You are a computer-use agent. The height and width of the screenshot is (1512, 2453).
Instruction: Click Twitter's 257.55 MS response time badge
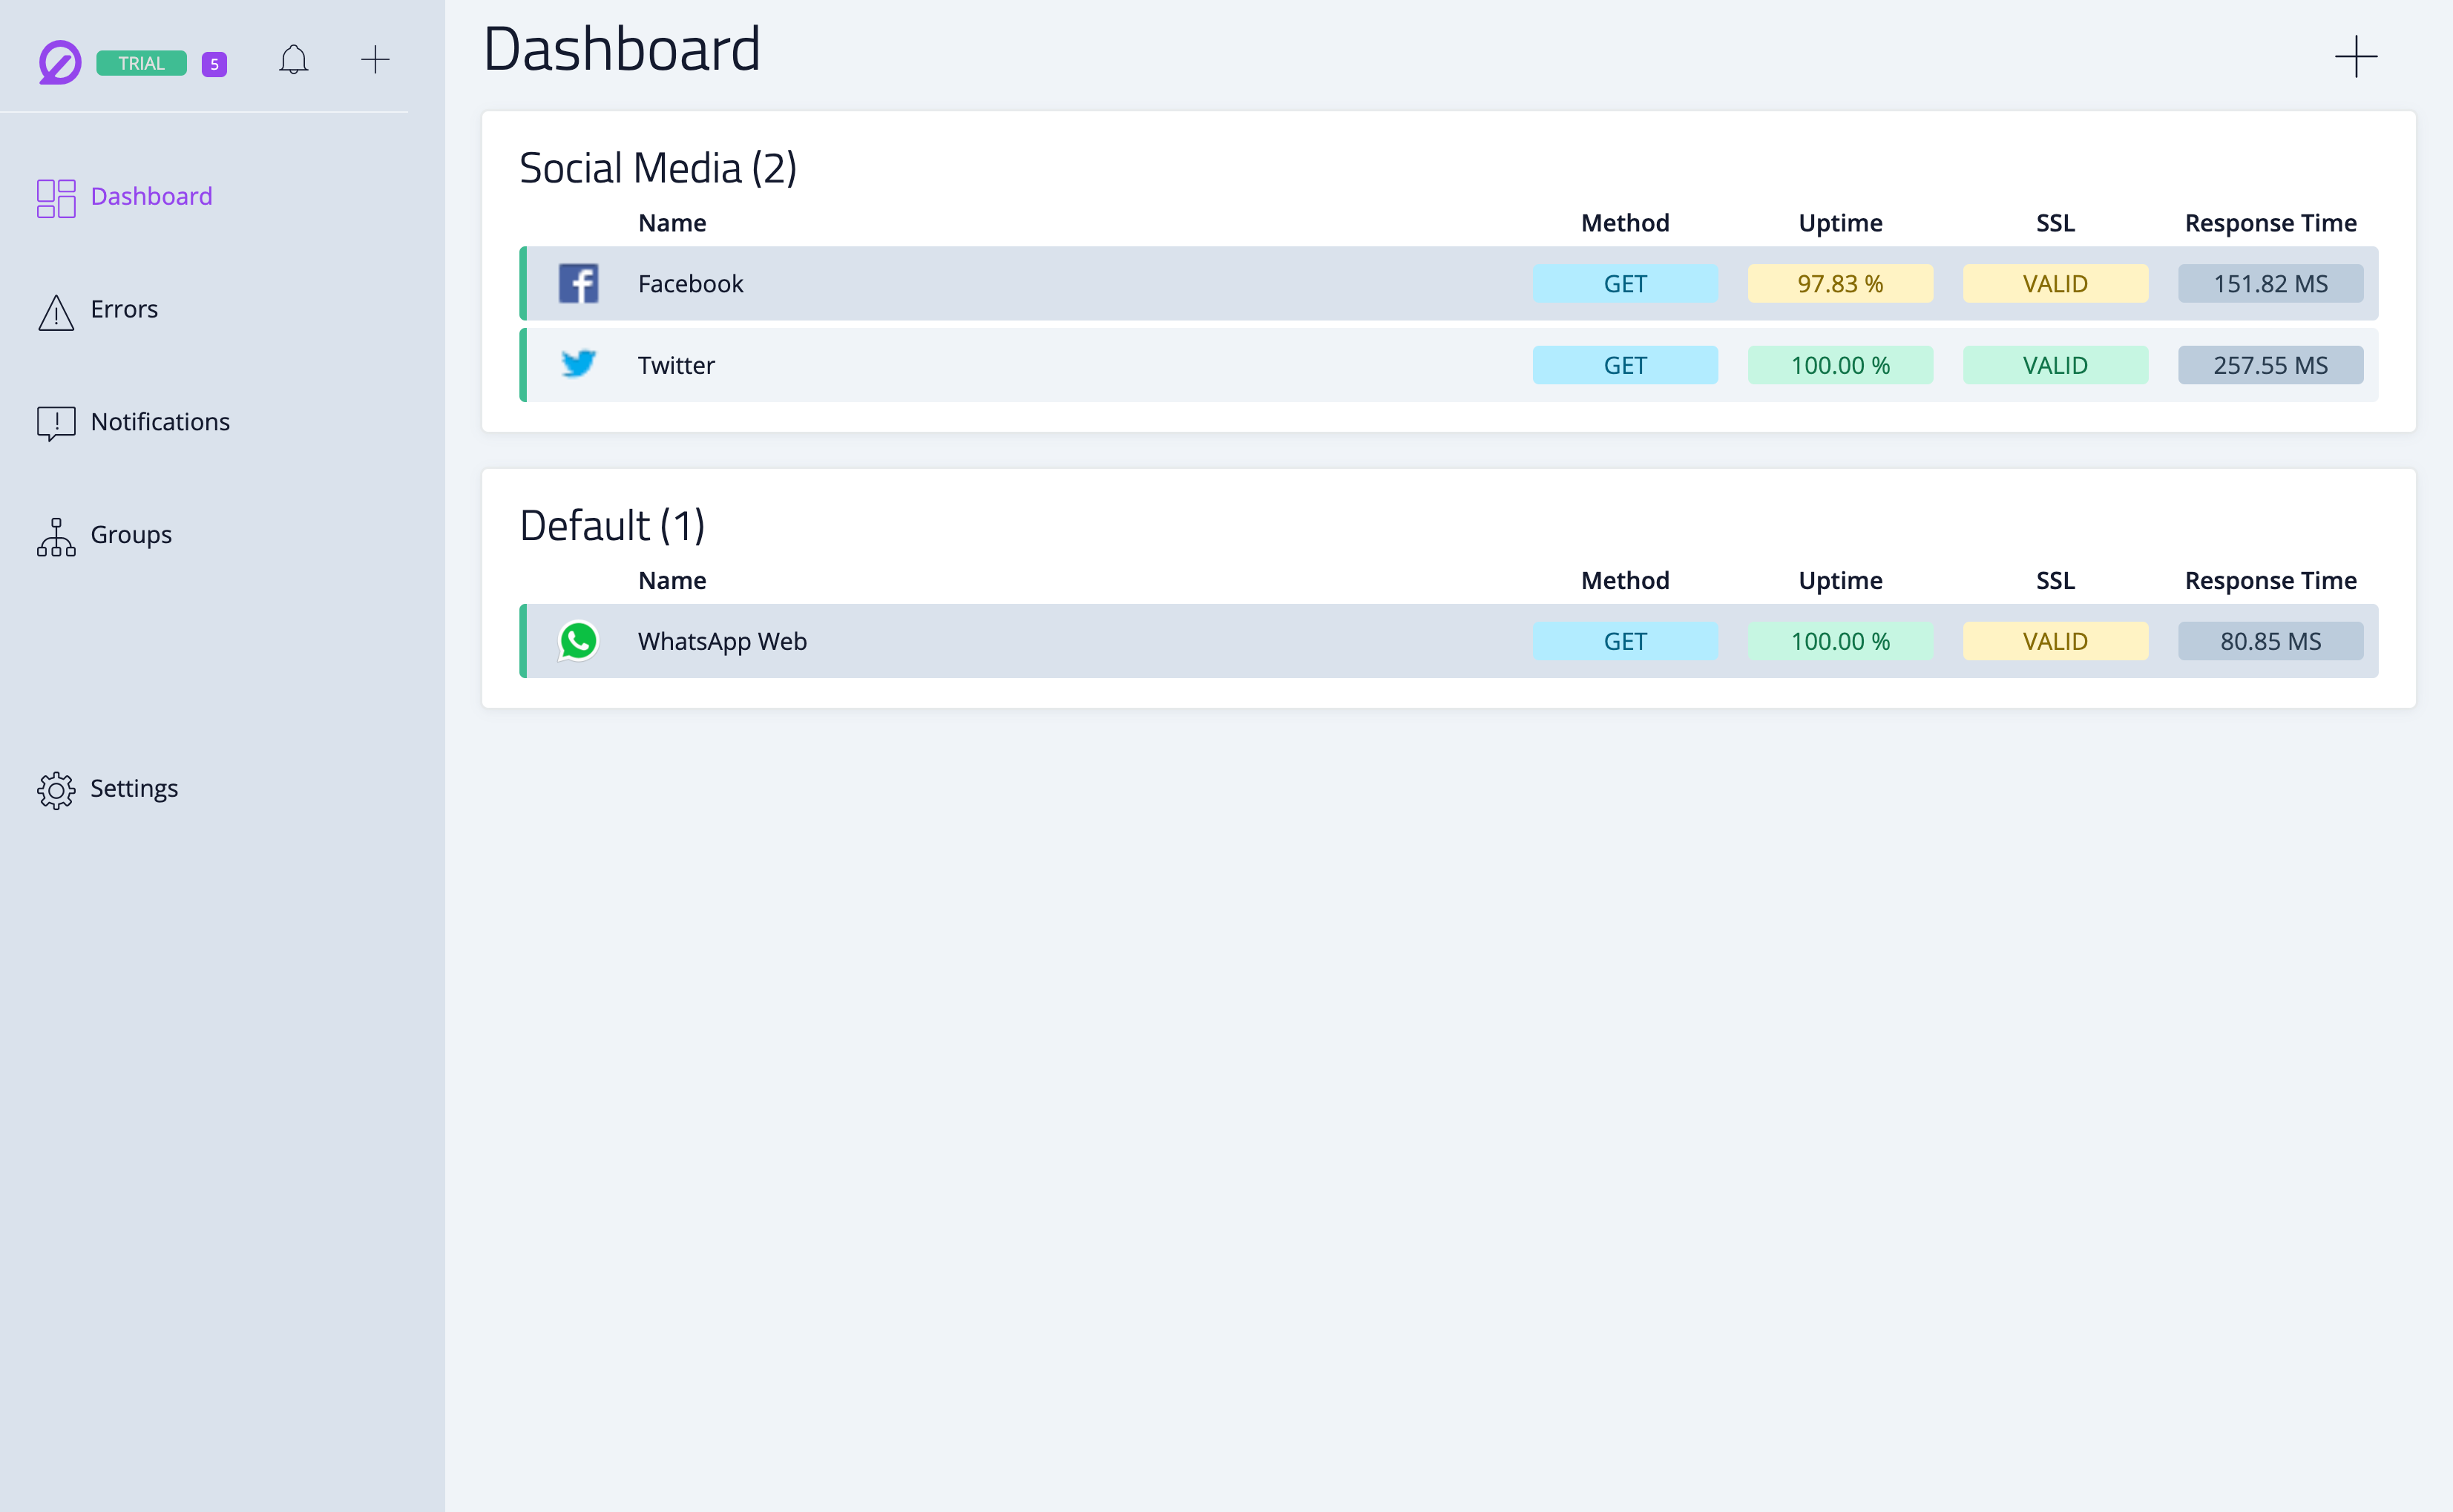(x=2270, y=365)
